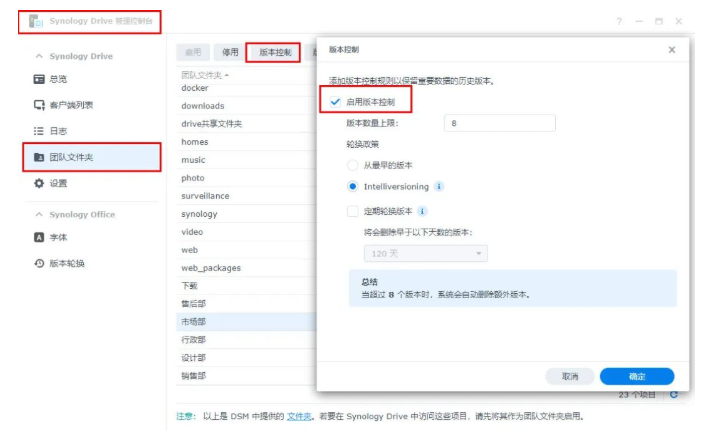Viewport: 724px width, 445px height.
Task: Select the 销售部 folder row
Action: point(246,376)
